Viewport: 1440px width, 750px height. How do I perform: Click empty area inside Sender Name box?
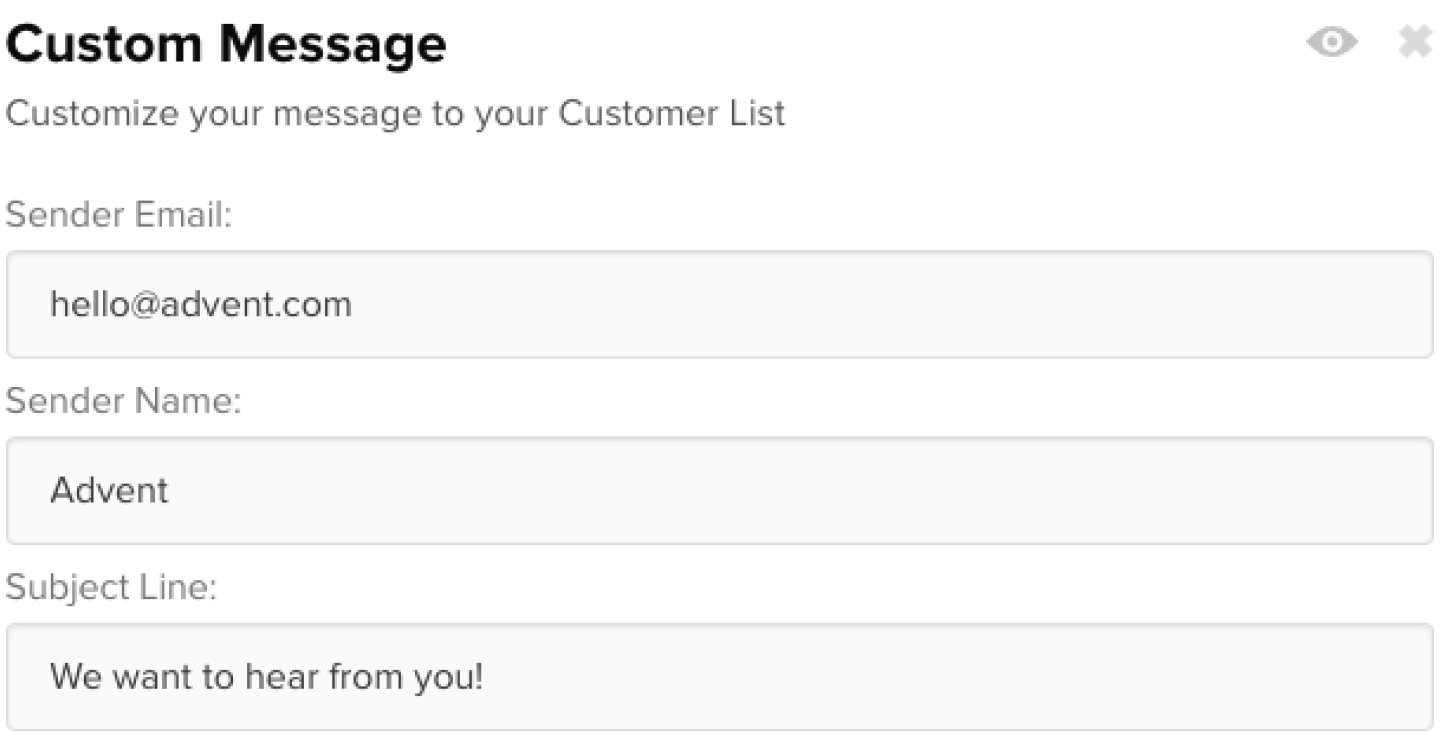tap(800, 490)
